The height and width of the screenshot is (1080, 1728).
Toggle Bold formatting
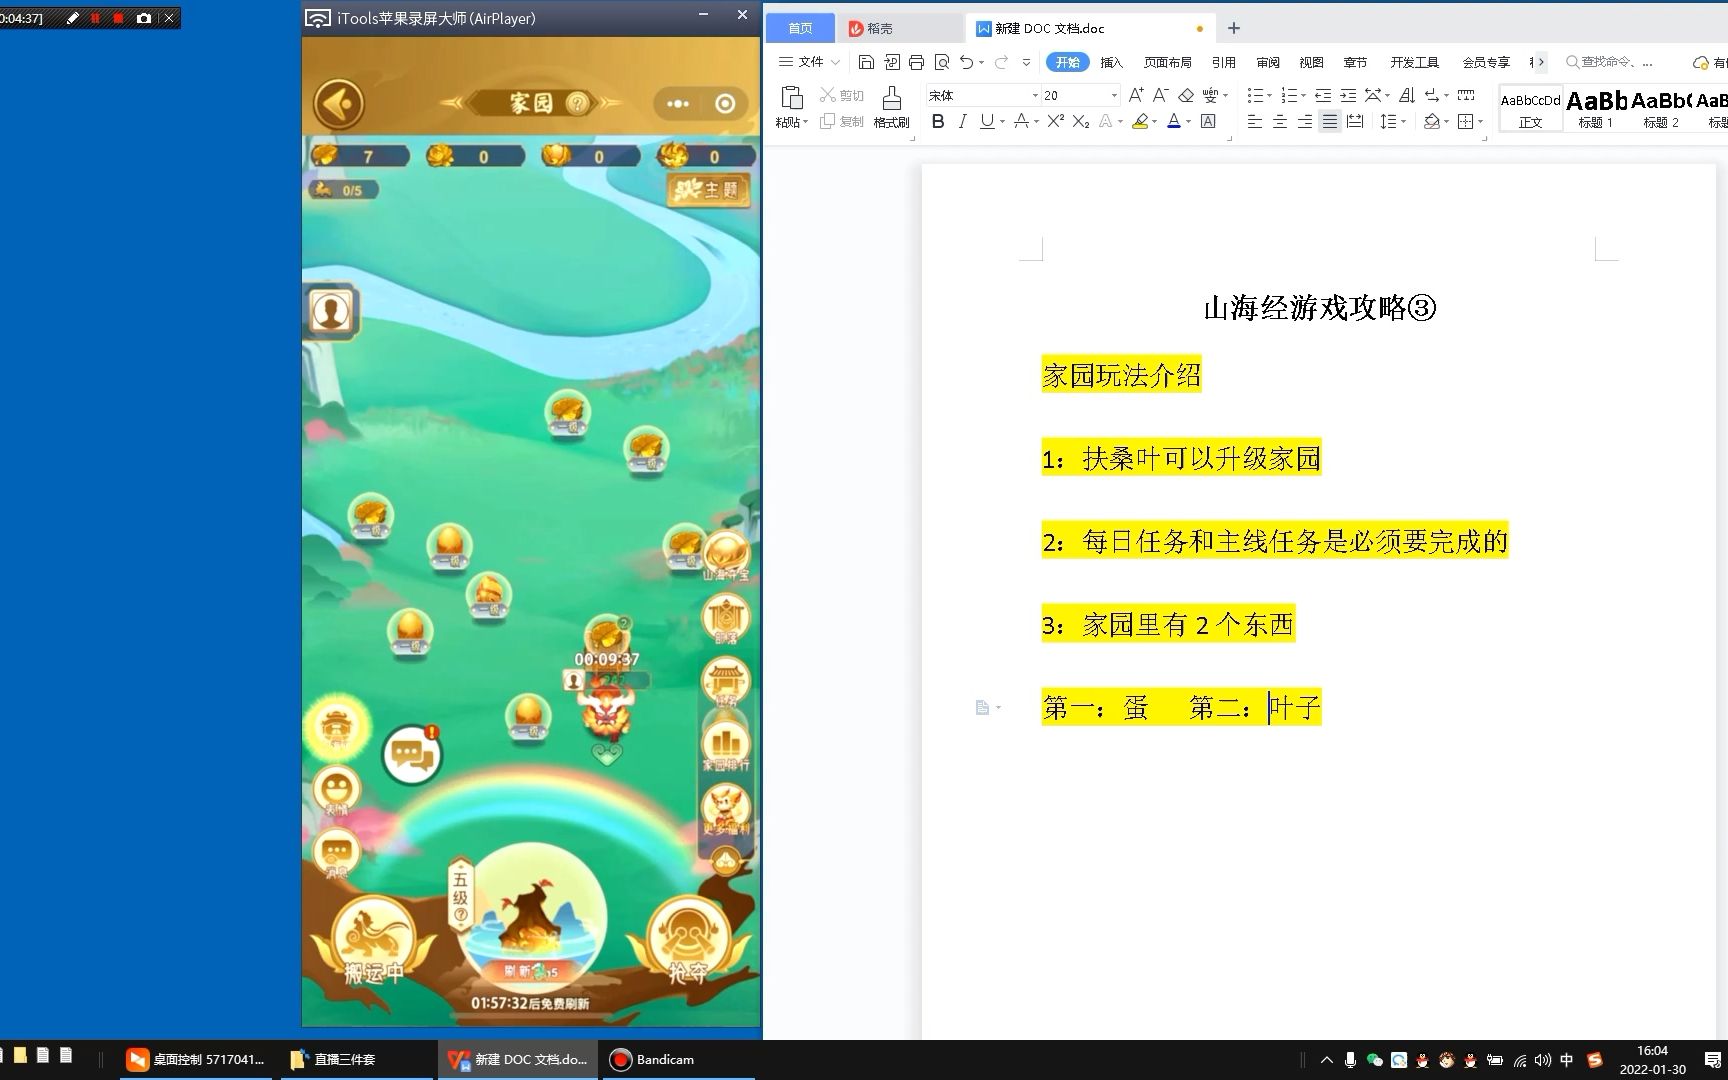point(938,121)
